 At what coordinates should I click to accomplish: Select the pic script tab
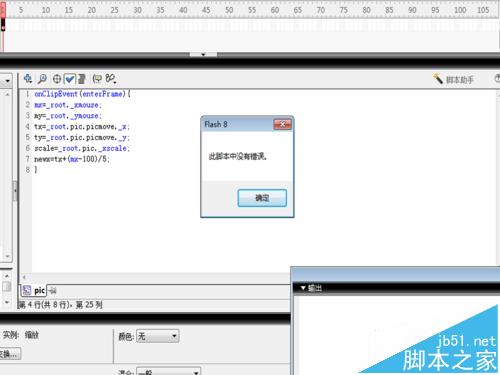33,290
